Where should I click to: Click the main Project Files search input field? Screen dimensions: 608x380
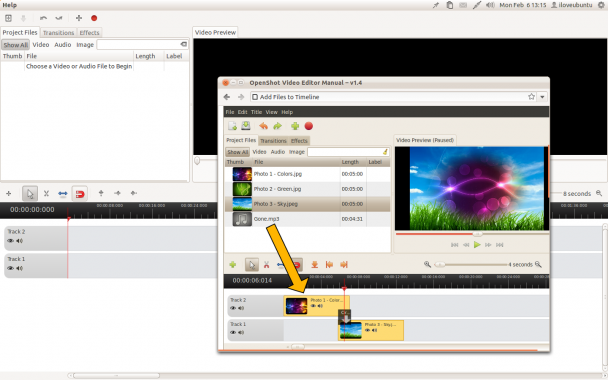tap(142, 44)
